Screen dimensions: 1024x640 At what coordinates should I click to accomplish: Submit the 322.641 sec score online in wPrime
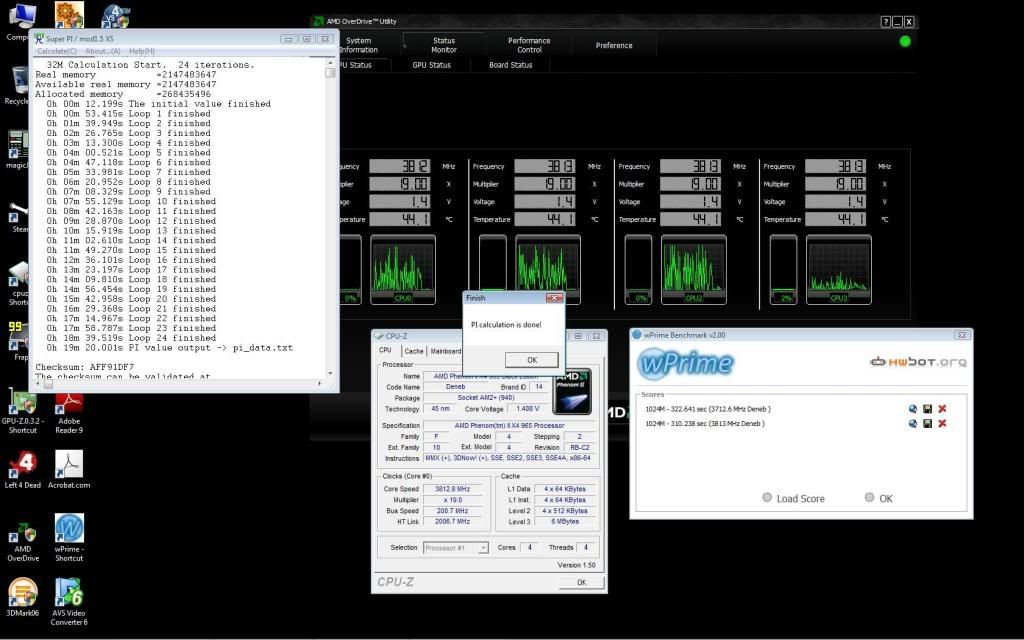click(x=912, y=409)
